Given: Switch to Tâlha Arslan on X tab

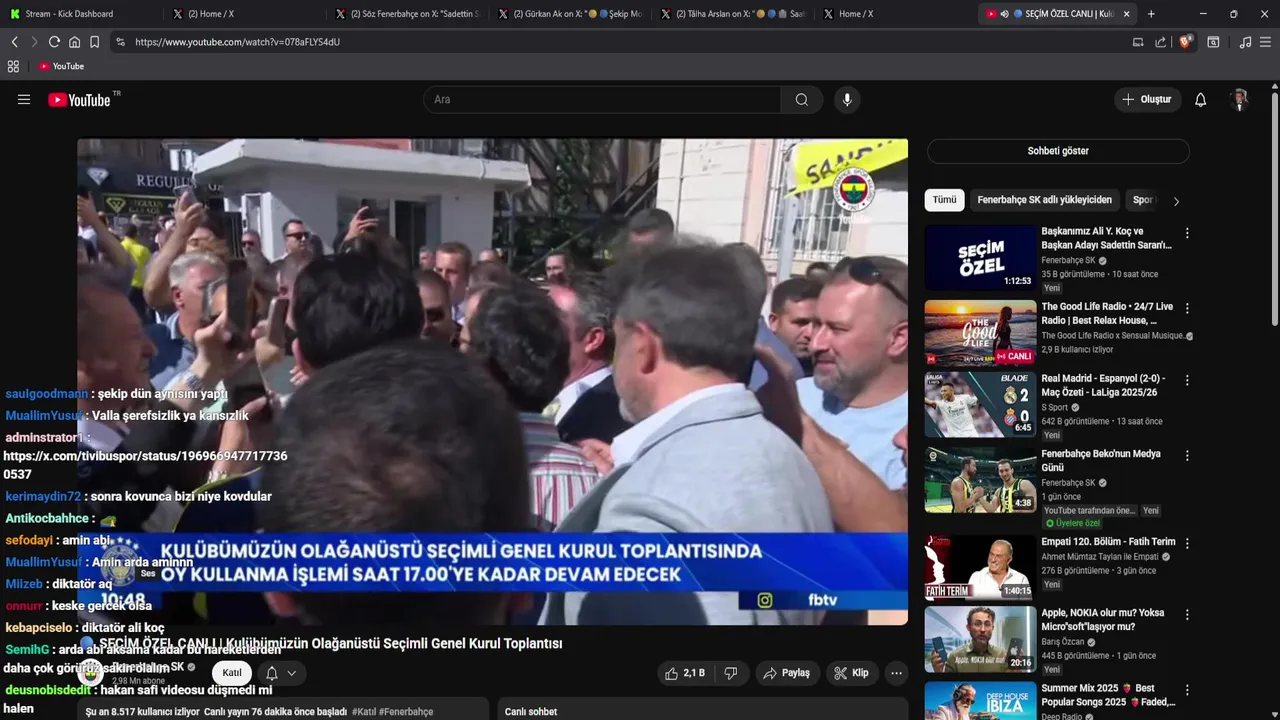Looking at the screenshot, I should pos(733,14).
